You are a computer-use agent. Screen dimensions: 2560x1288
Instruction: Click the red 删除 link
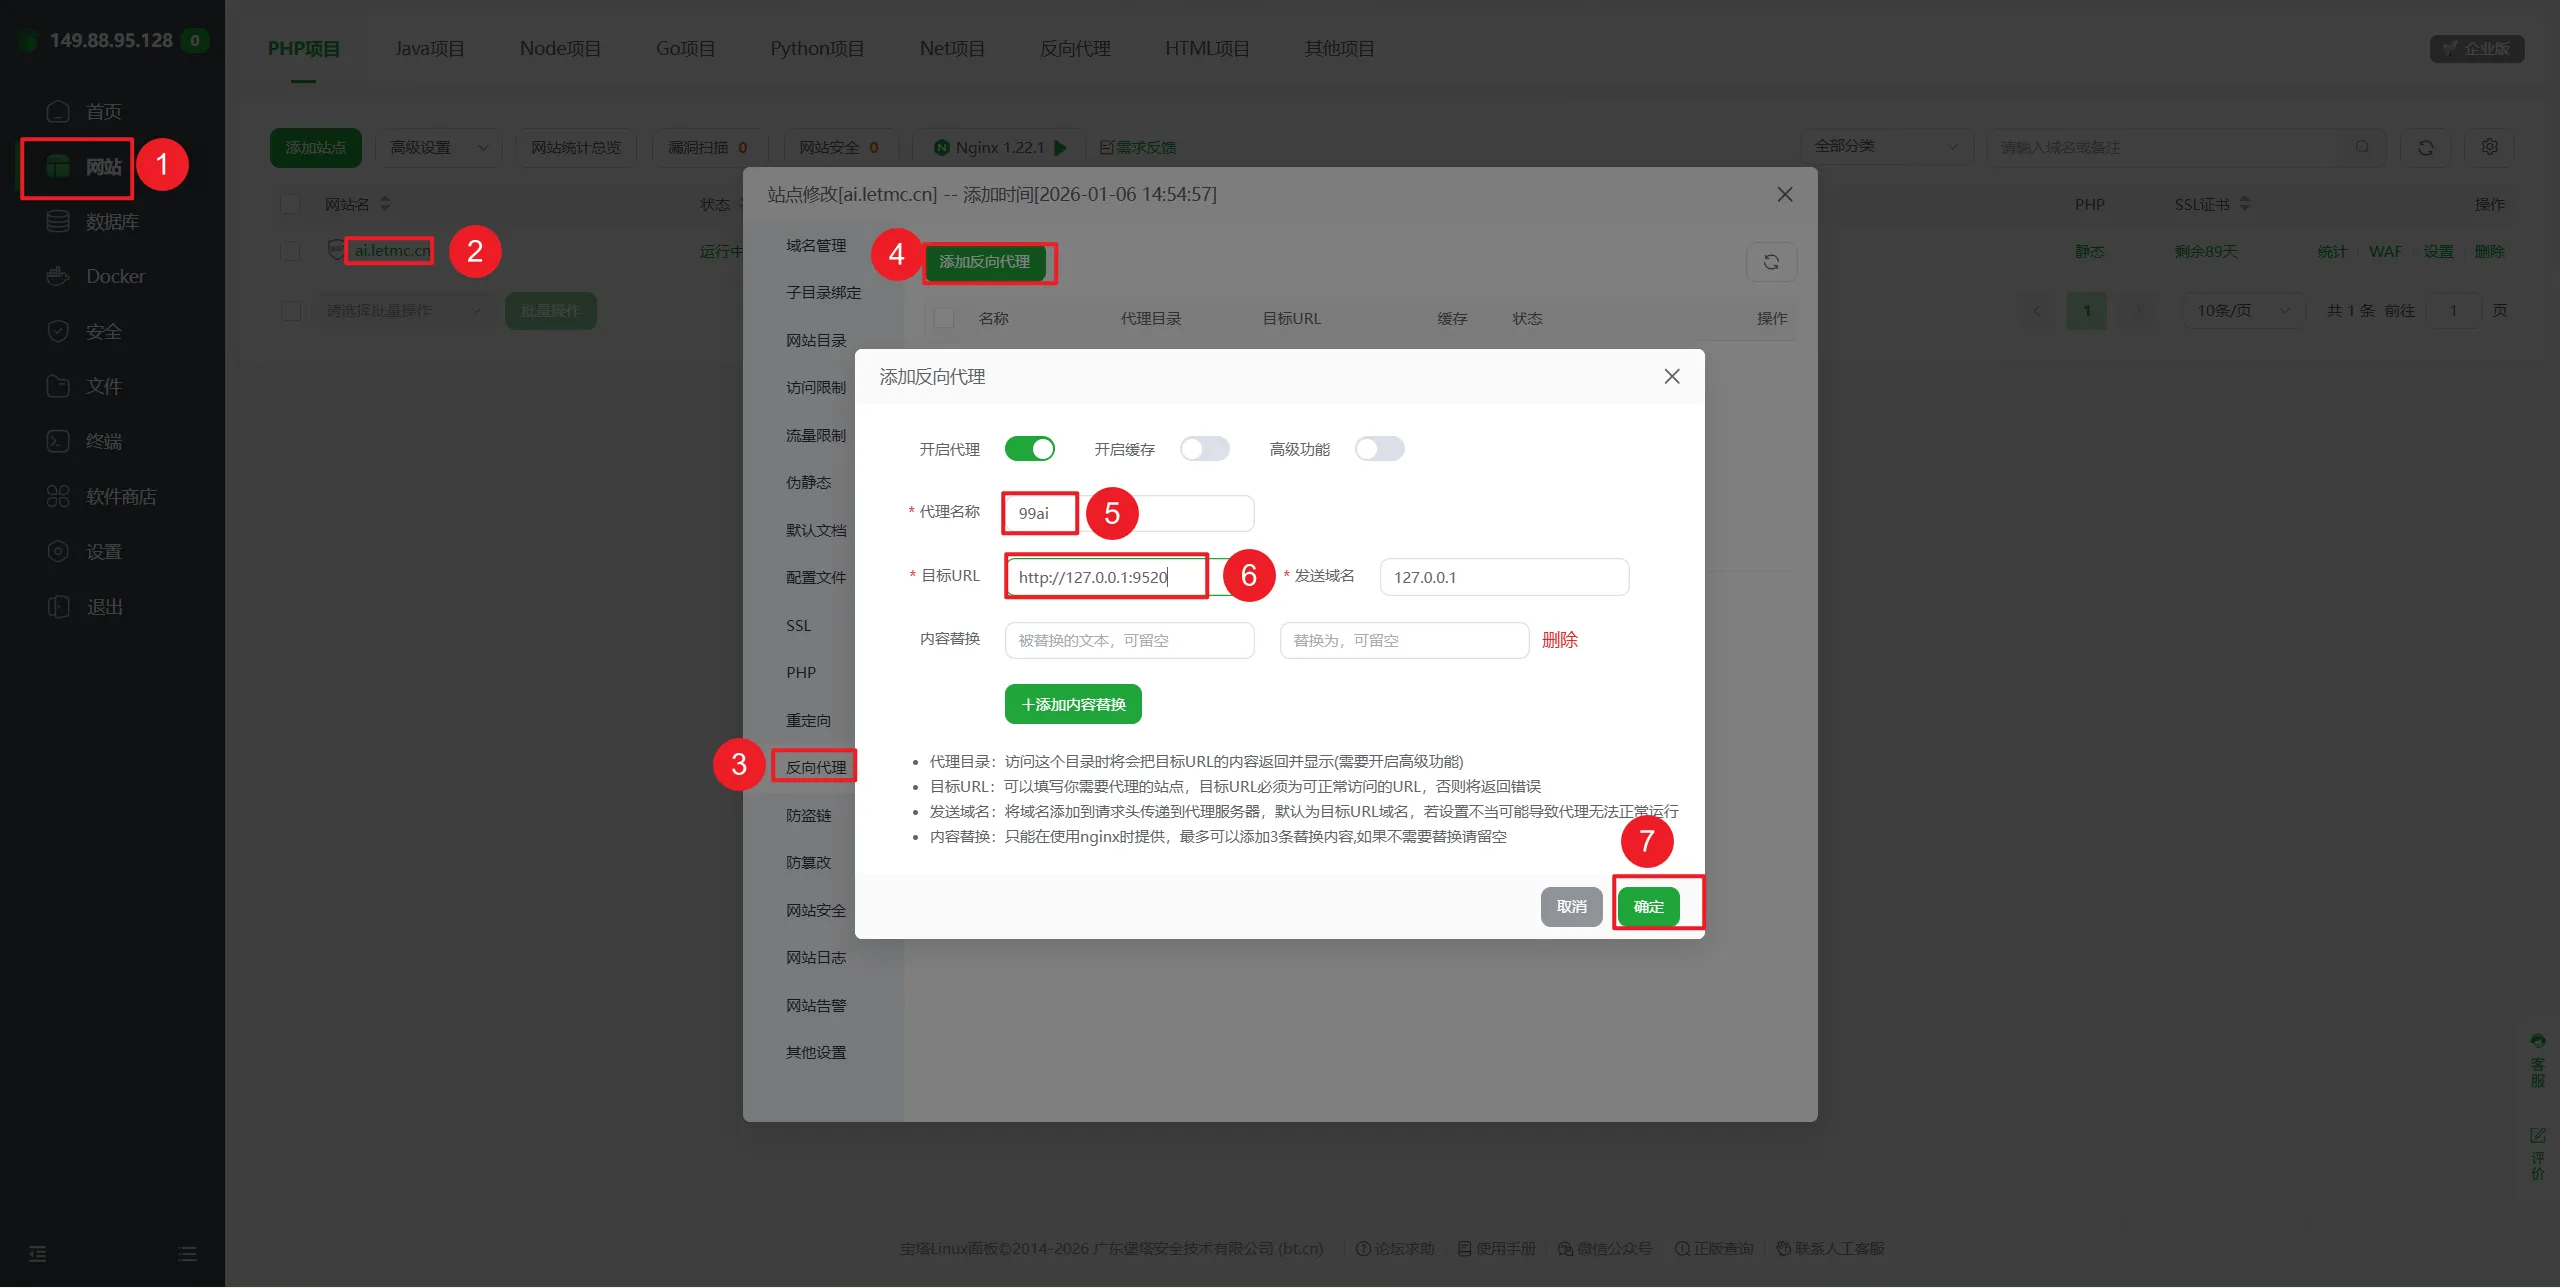(1559, 640)
